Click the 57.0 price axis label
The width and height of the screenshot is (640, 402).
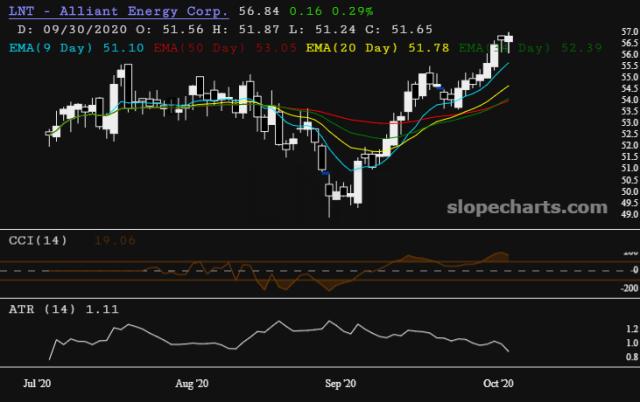coord(630,31)
